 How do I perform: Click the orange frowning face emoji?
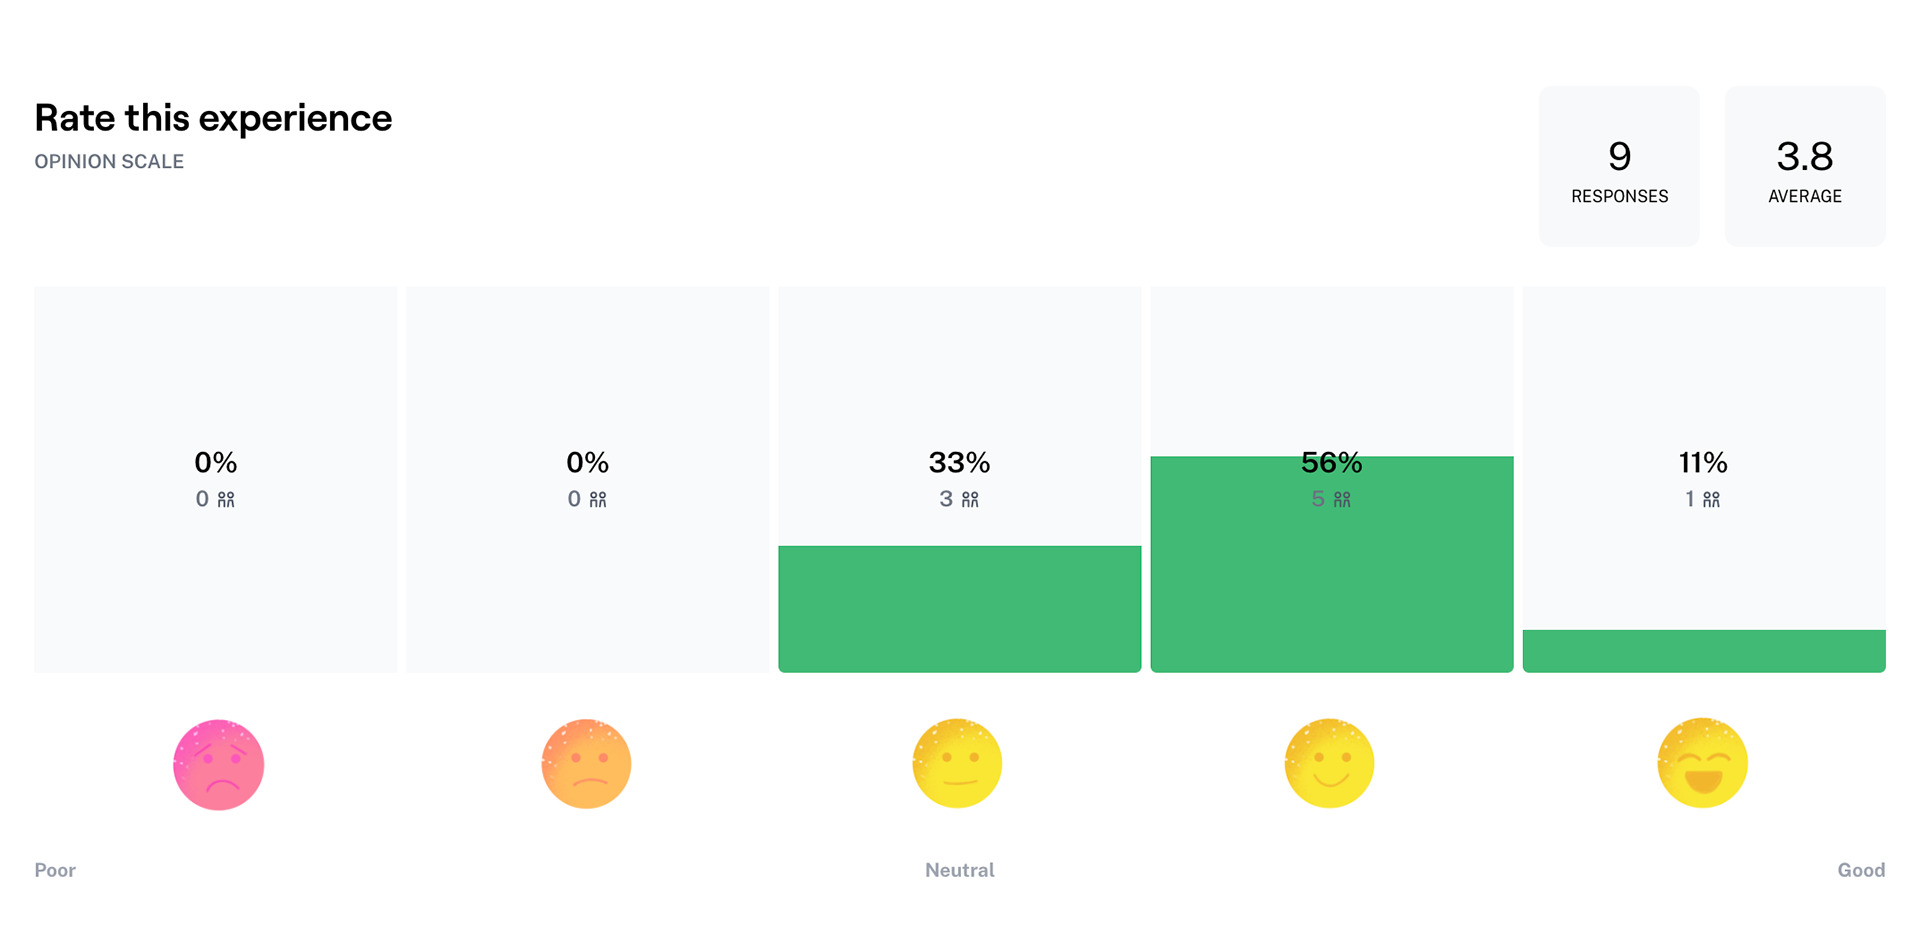click(x=586, y=764)
